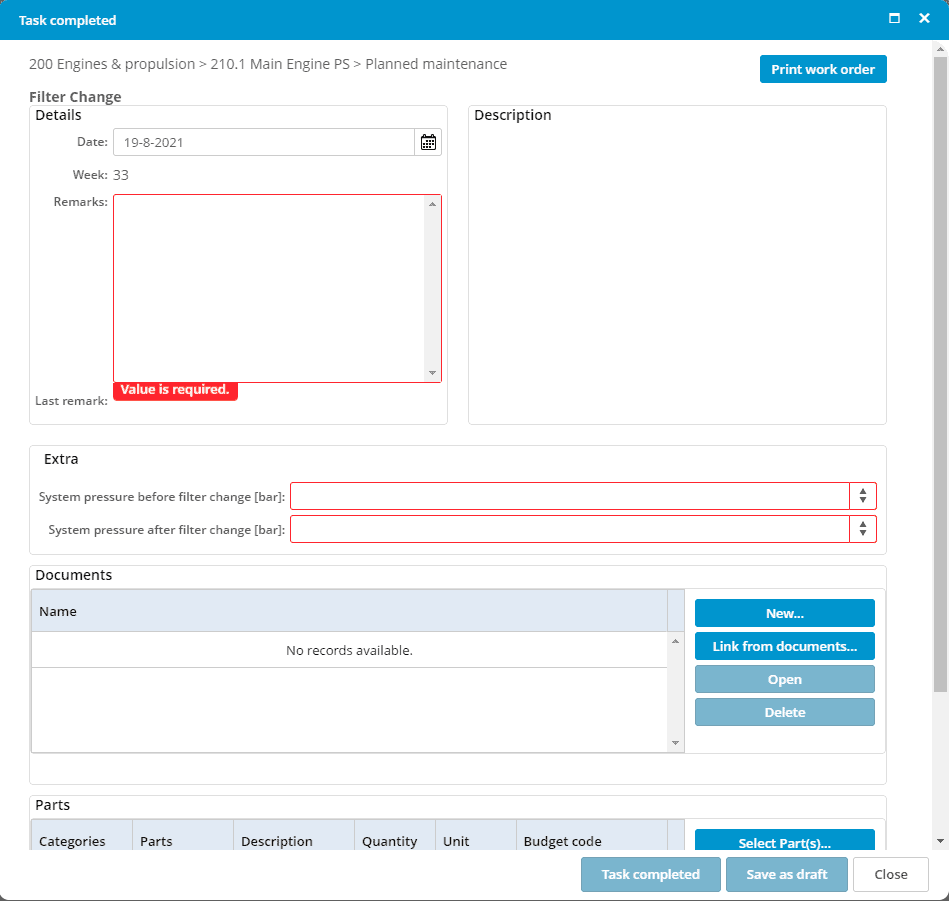Focus the Date input field
The image size is (949, 901).
tap(263, 142)
